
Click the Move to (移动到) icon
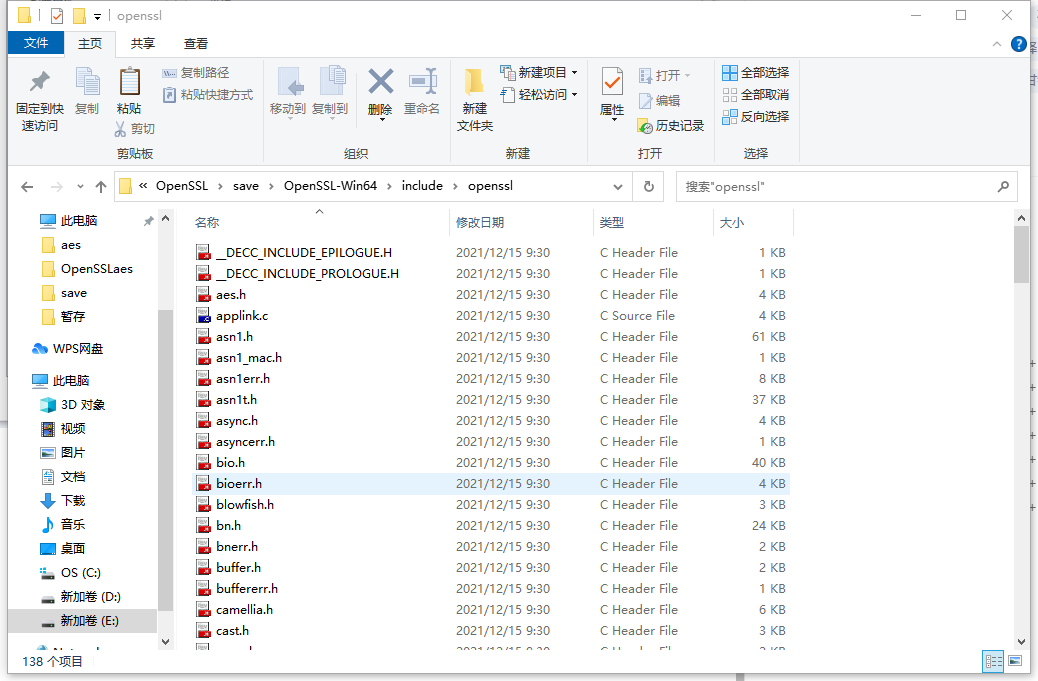[290, 81]
